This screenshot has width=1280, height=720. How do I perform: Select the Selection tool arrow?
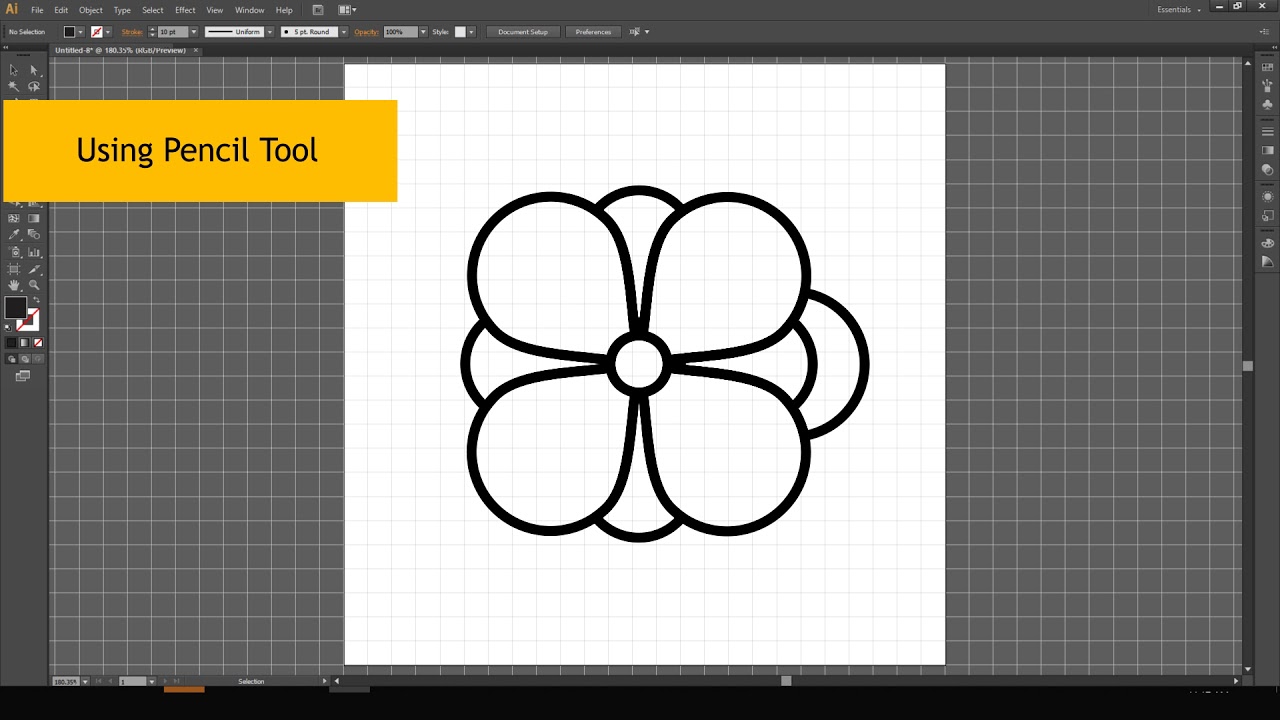pyautogui.click(x=13, y=70)
